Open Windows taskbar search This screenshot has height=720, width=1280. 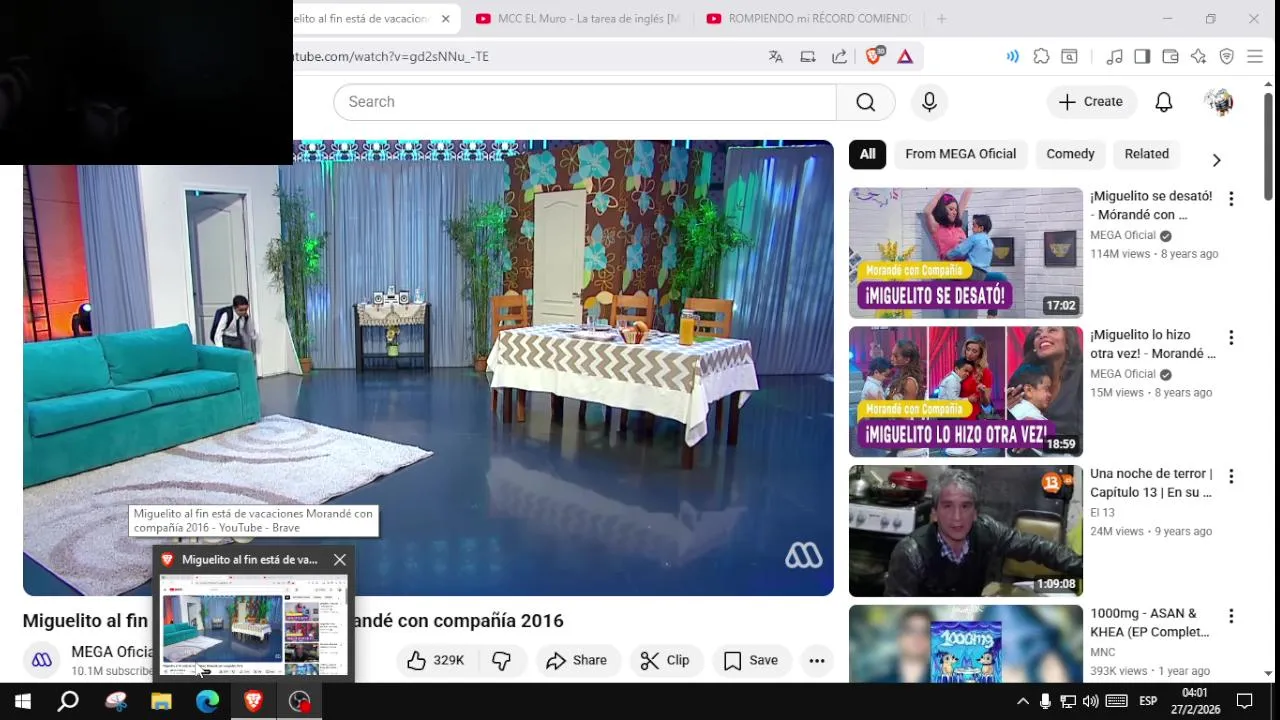pyautogui.click(x=68, y=701)
